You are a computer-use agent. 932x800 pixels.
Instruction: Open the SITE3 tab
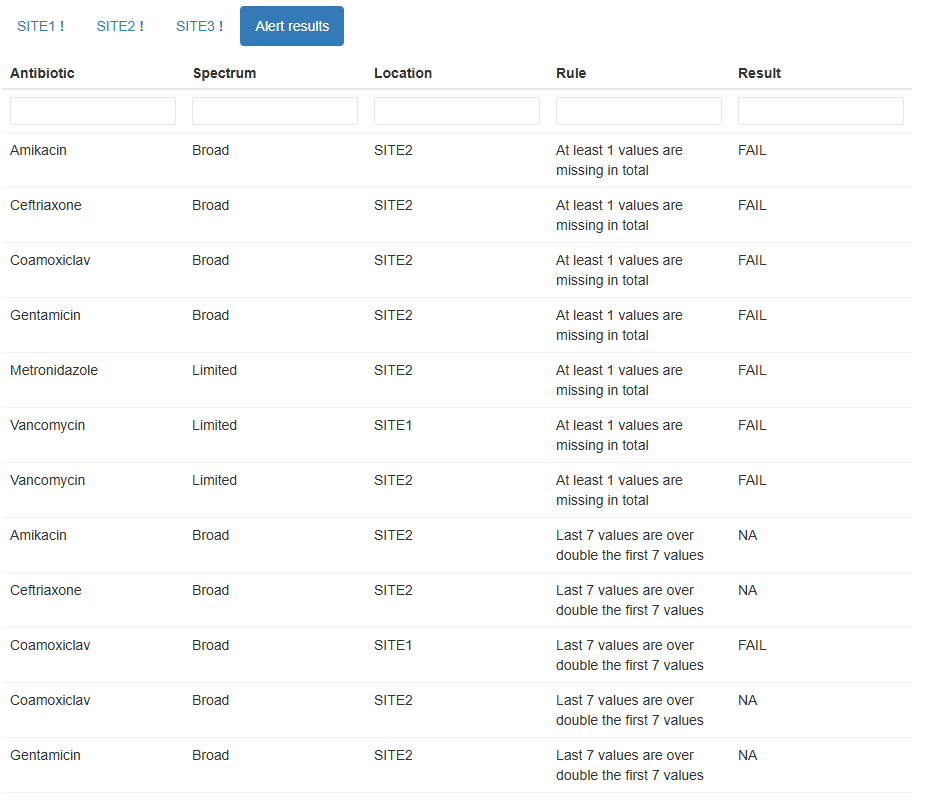pos(199,26)
